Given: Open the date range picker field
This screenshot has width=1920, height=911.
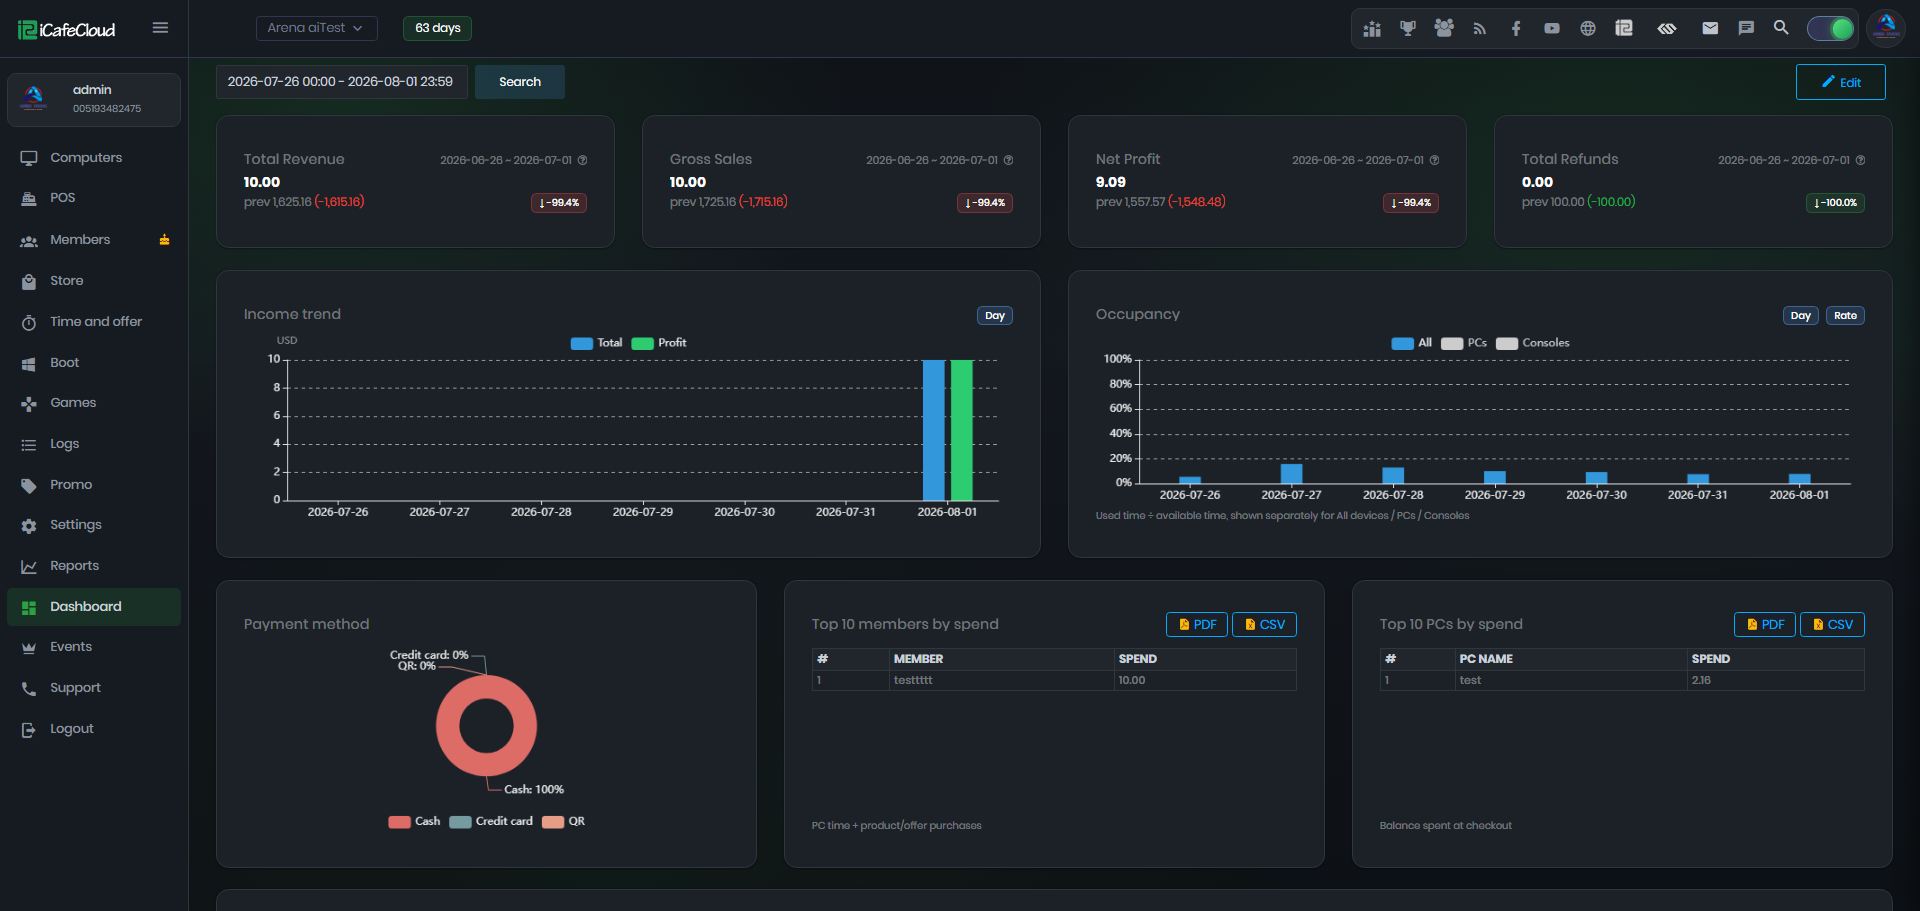Looking at the screenshot, I should coord(341,82).
